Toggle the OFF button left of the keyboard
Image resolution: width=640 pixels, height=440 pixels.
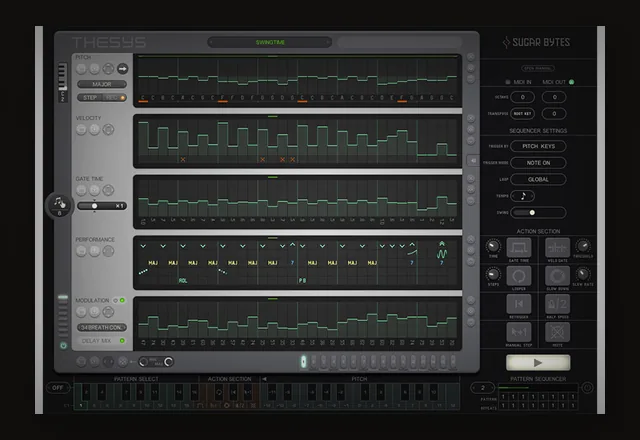coord(58,388)
